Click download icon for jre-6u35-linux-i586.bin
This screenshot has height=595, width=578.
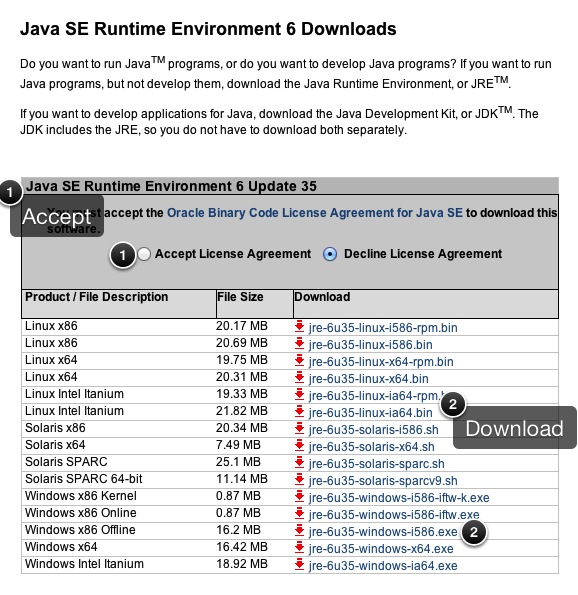(299, 343)
